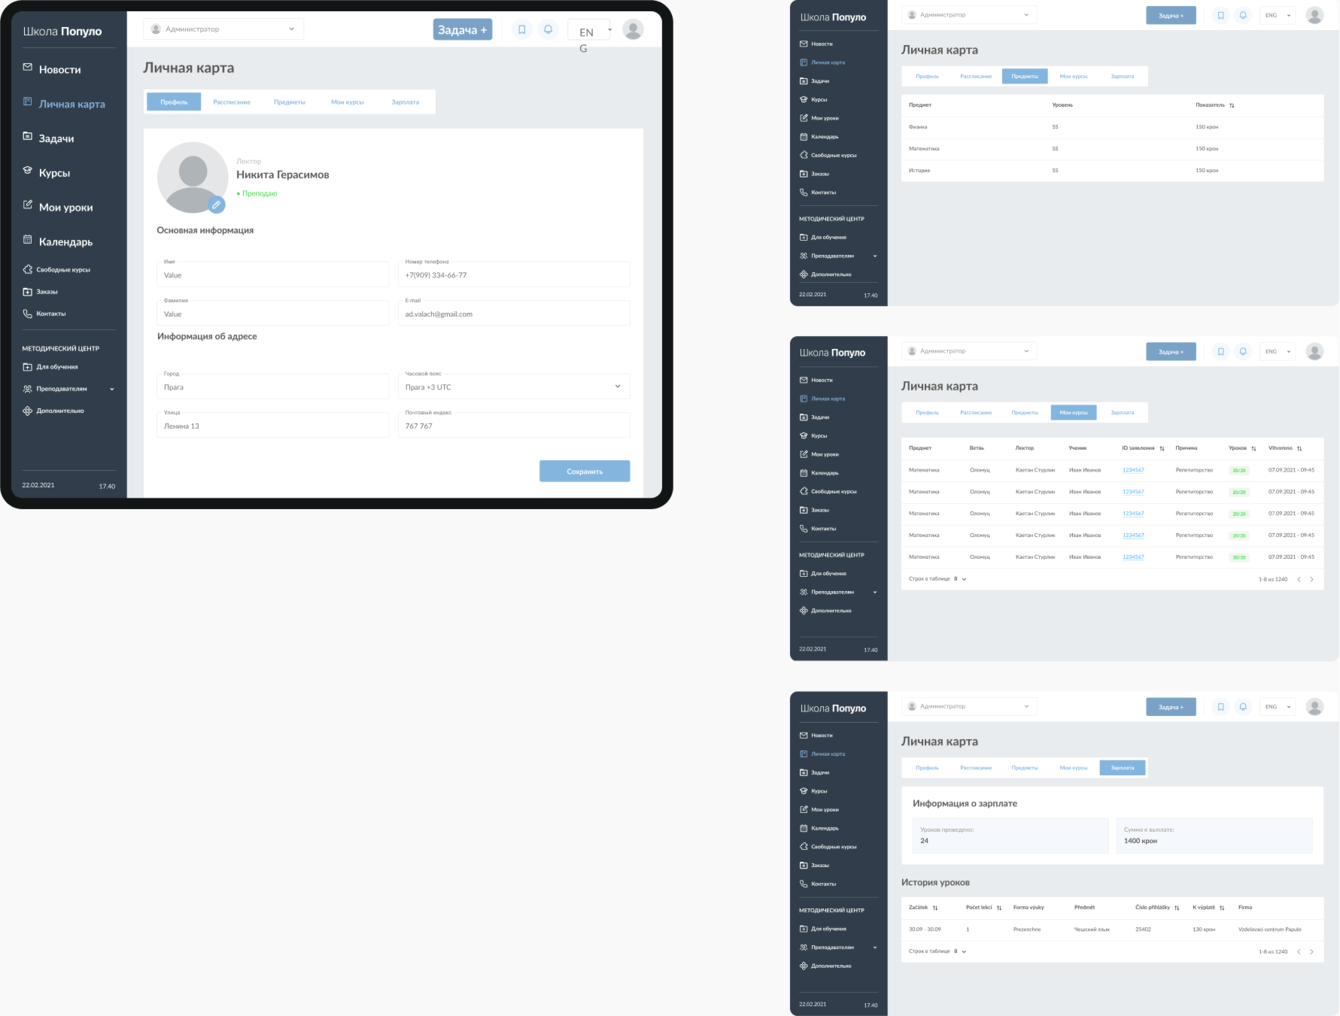1340x1016 pixels.
Task: Open the bookmark icon beside the big Задача + button
Action: (x=521, y=30)
